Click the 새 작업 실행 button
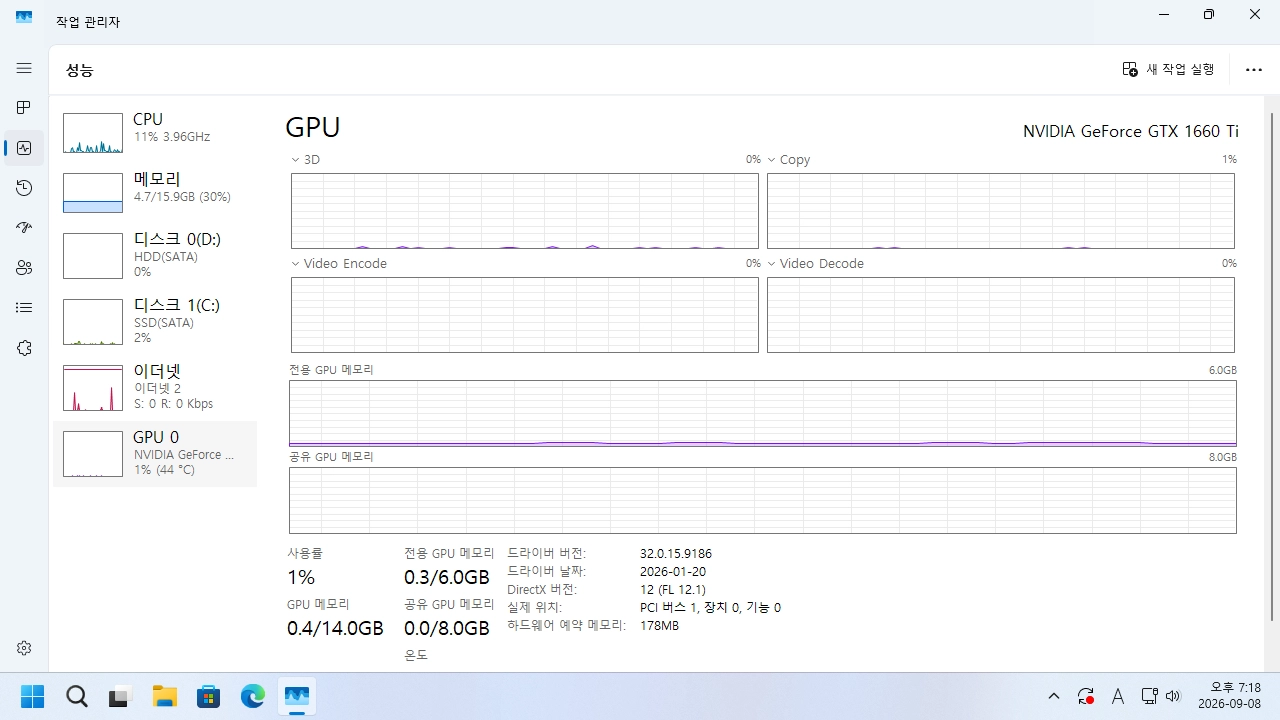1280x720 pixels. coord(1168,69)
